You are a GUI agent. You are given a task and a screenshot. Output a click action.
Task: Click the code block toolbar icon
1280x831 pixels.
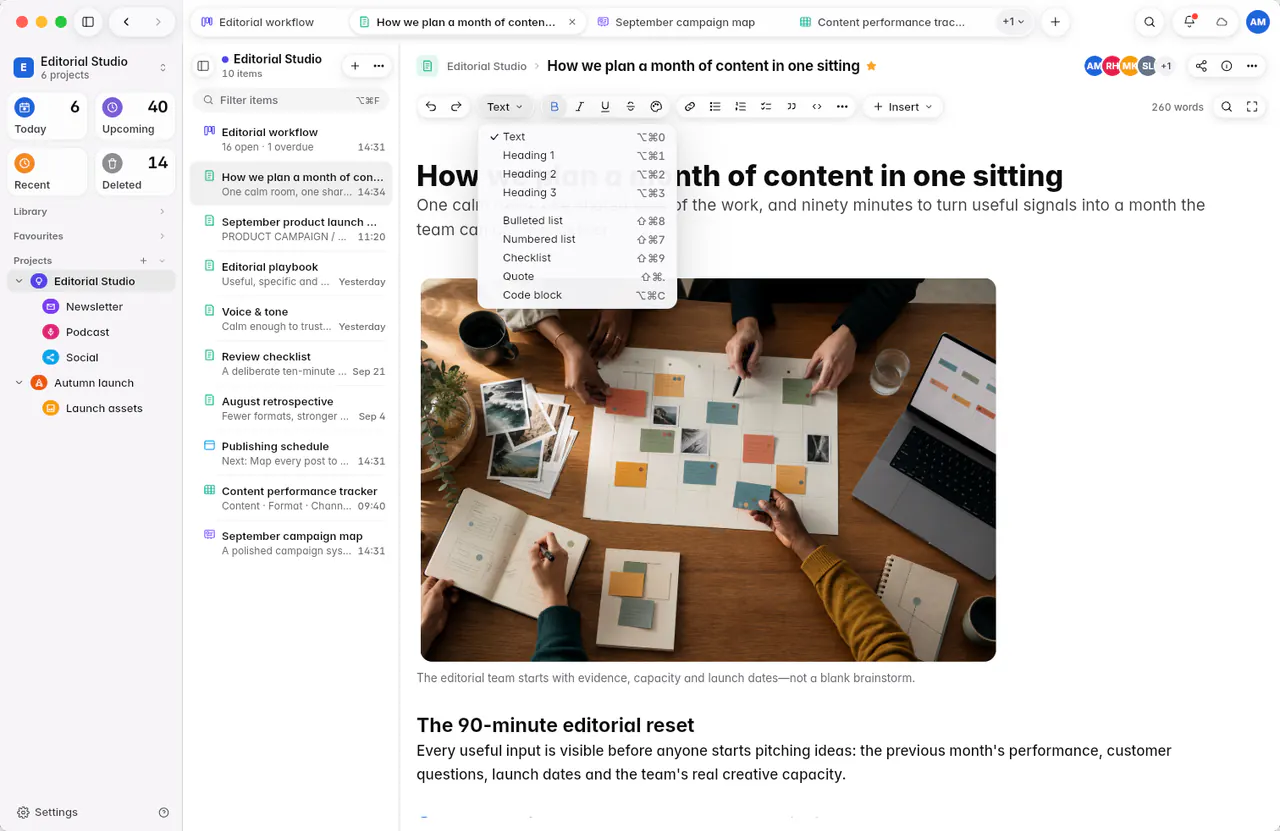click(817, 107)
